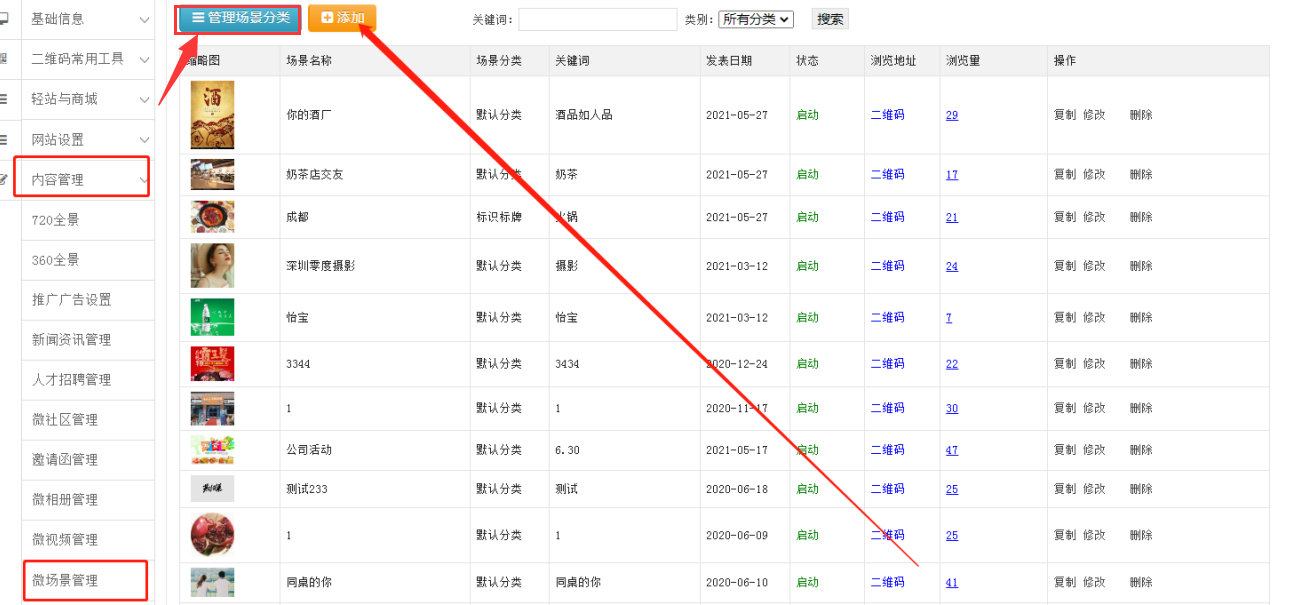Click view count 29 for 你的酒厂
Viewport: 1294px width, 605px height.
951,115
